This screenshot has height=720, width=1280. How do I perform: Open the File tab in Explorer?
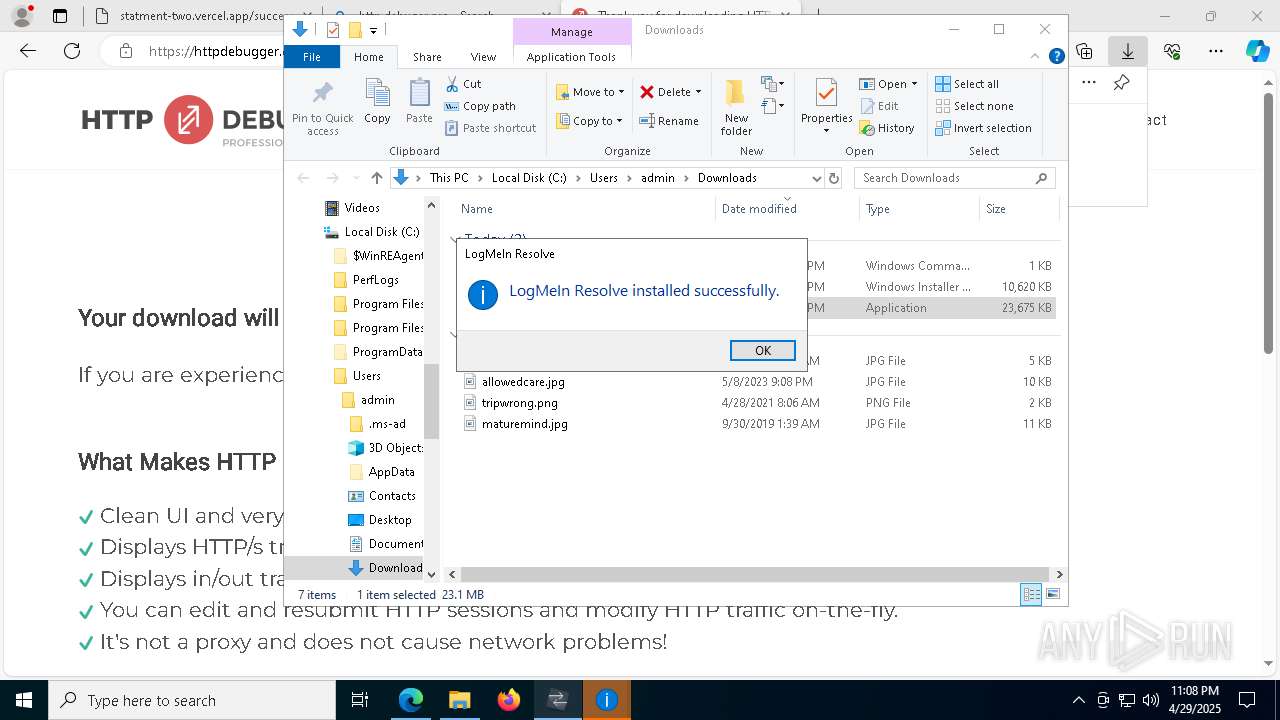[312, 57]
